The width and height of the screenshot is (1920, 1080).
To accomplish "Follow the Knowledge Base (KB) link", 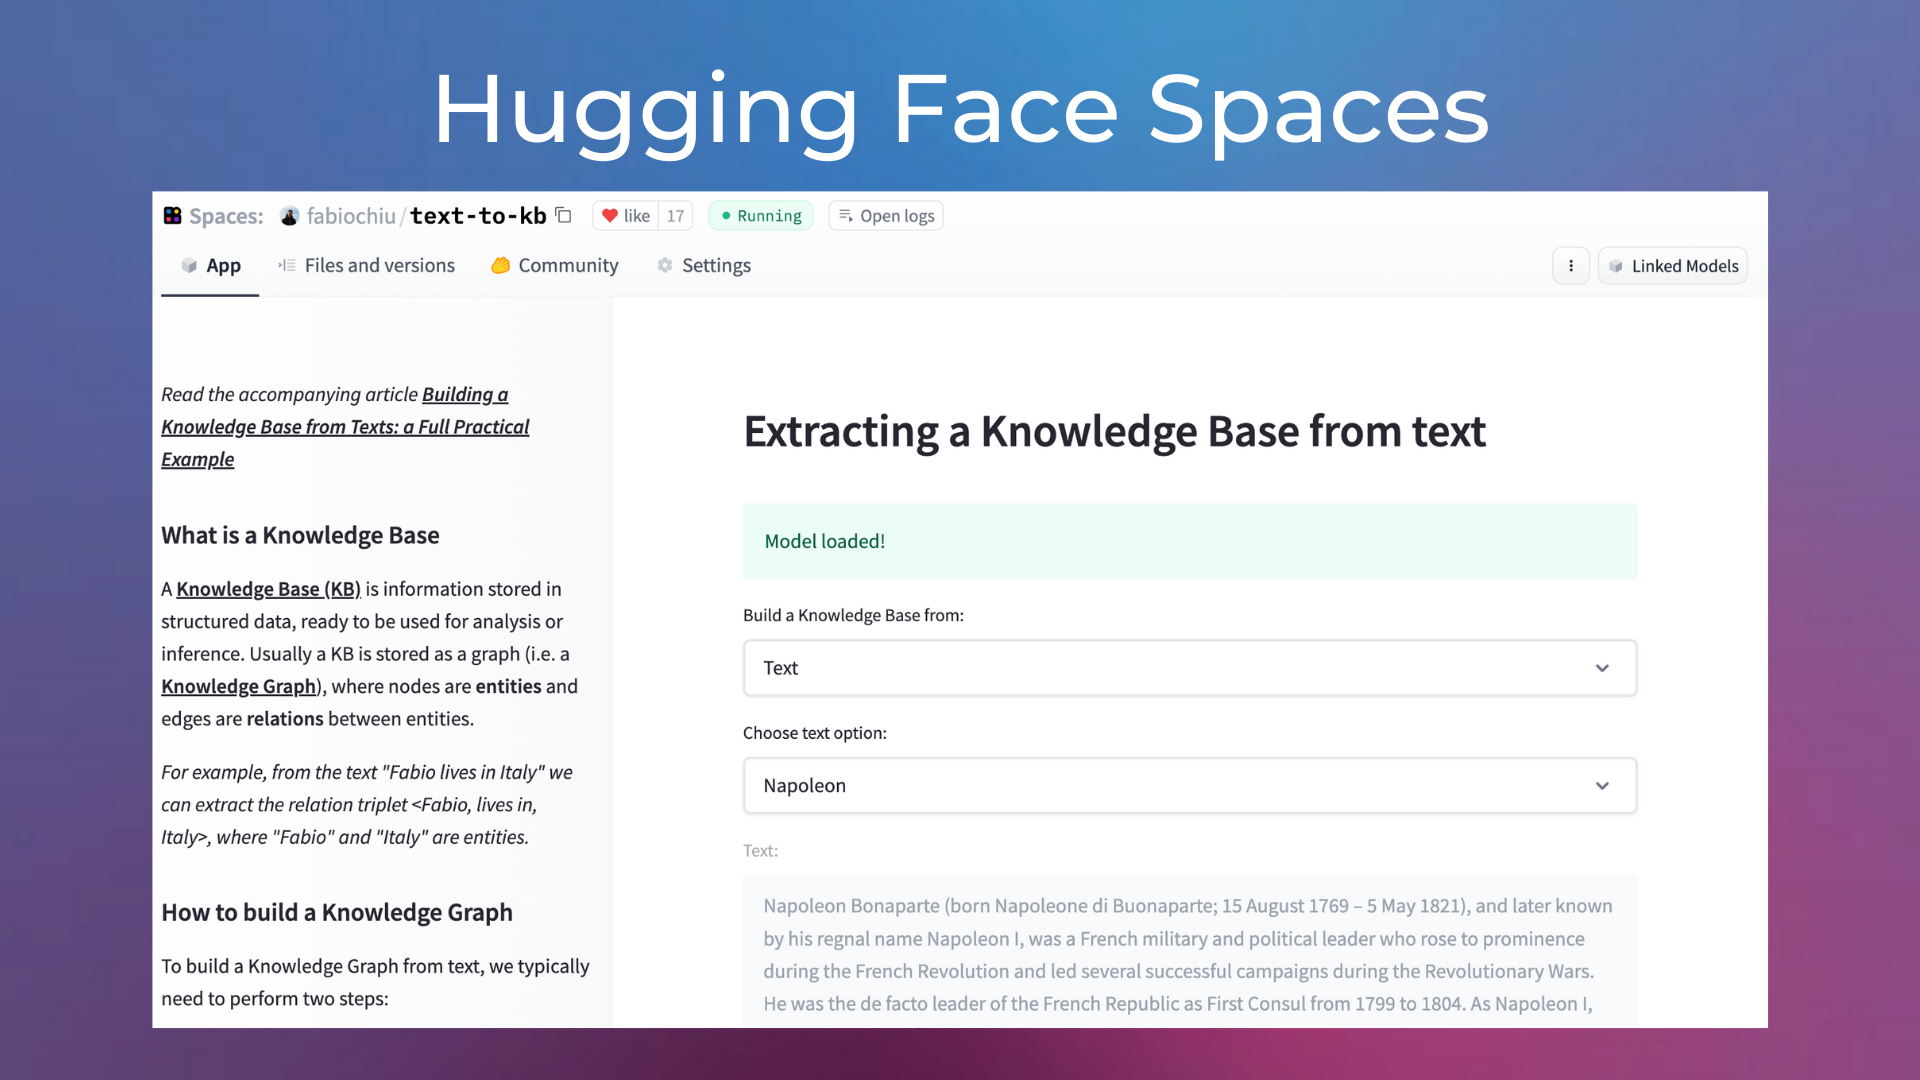I will 268,589.
